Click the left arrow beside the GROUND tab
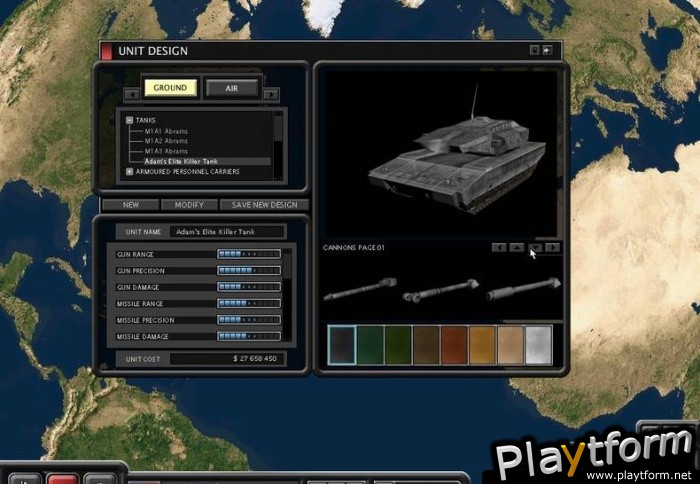The width and height of the screenshot is (700, 484). click(x=132, y=94)
